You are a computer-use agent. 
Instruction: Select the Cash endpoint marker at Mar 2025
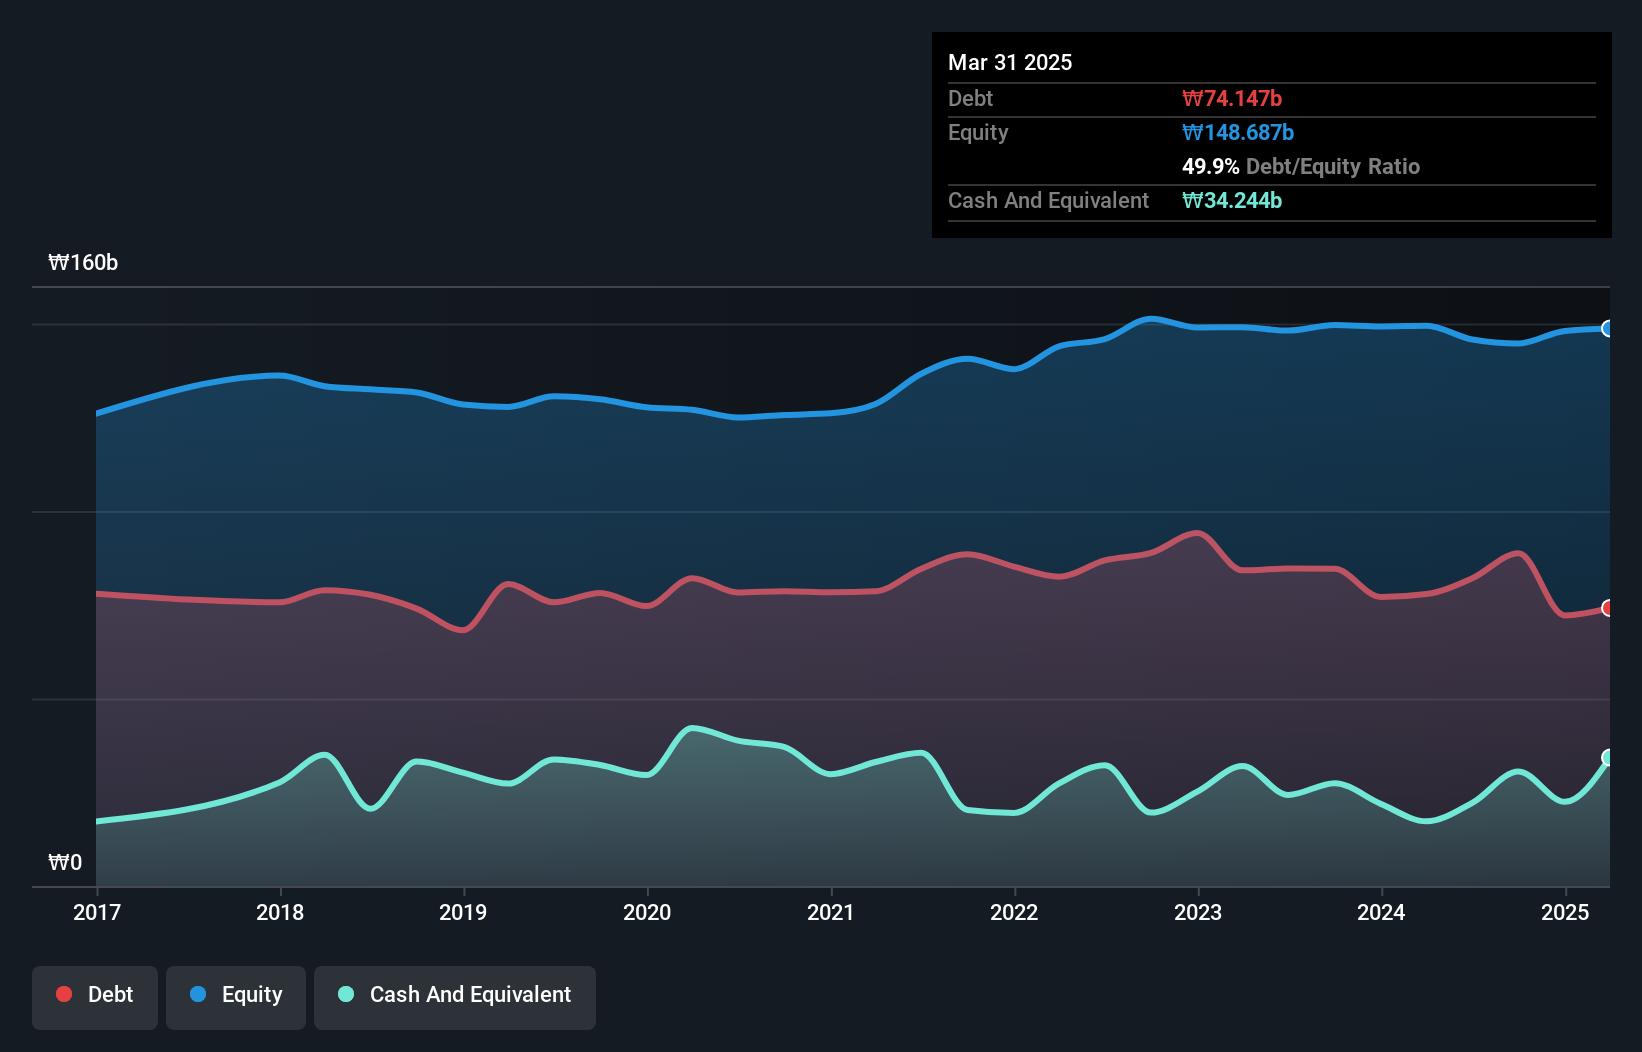click(x=1608, y=757)
